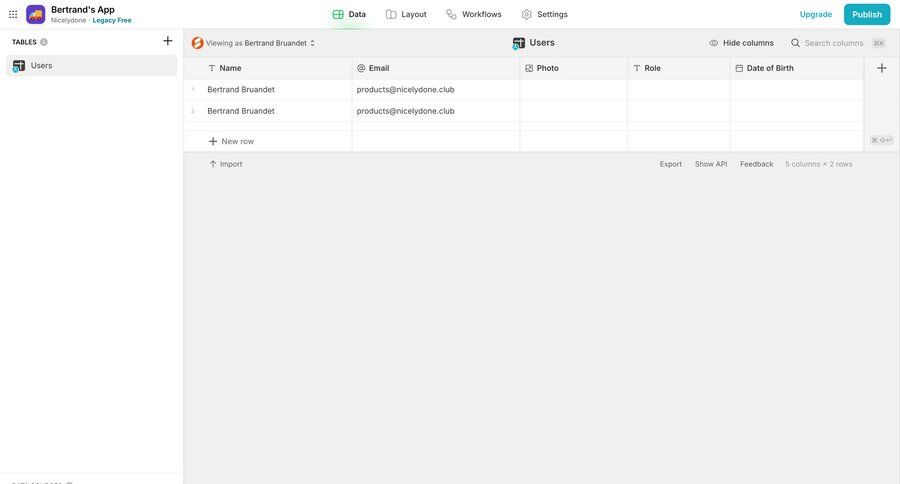Click the Import arrow icon
900x484 pixels.
tap(213, 164)
